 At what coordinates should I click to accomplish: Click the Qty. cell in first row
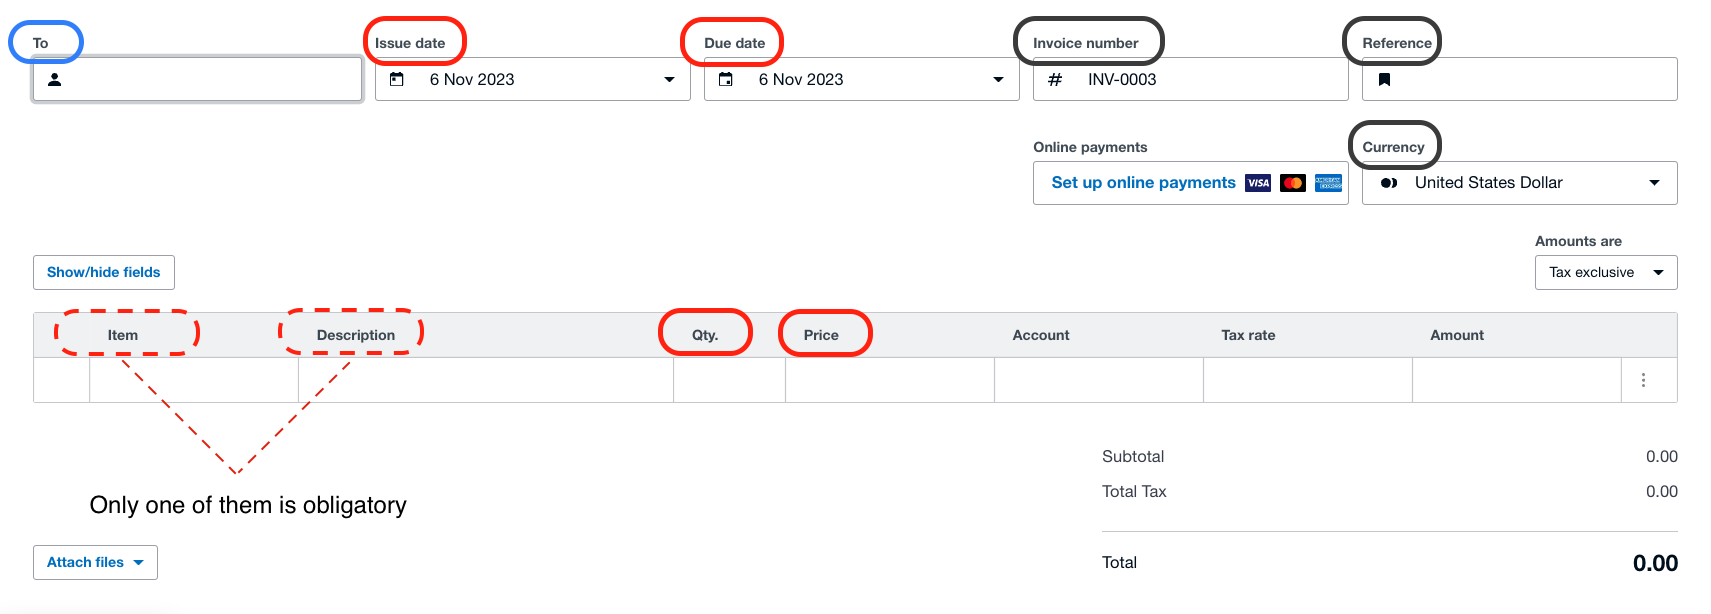click(729, 380)
